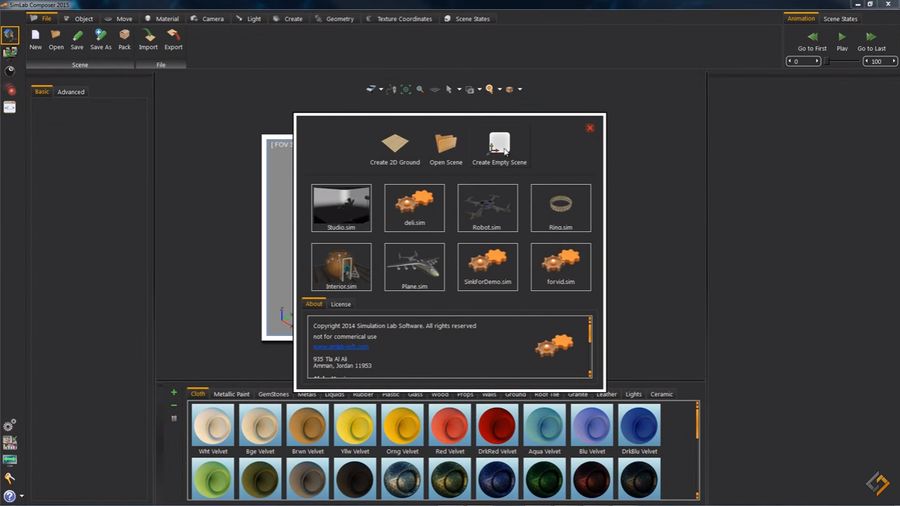Open the Robot.sim sample scene
The height and width of the screenshot is (506, 900).
tap(487, 208)
